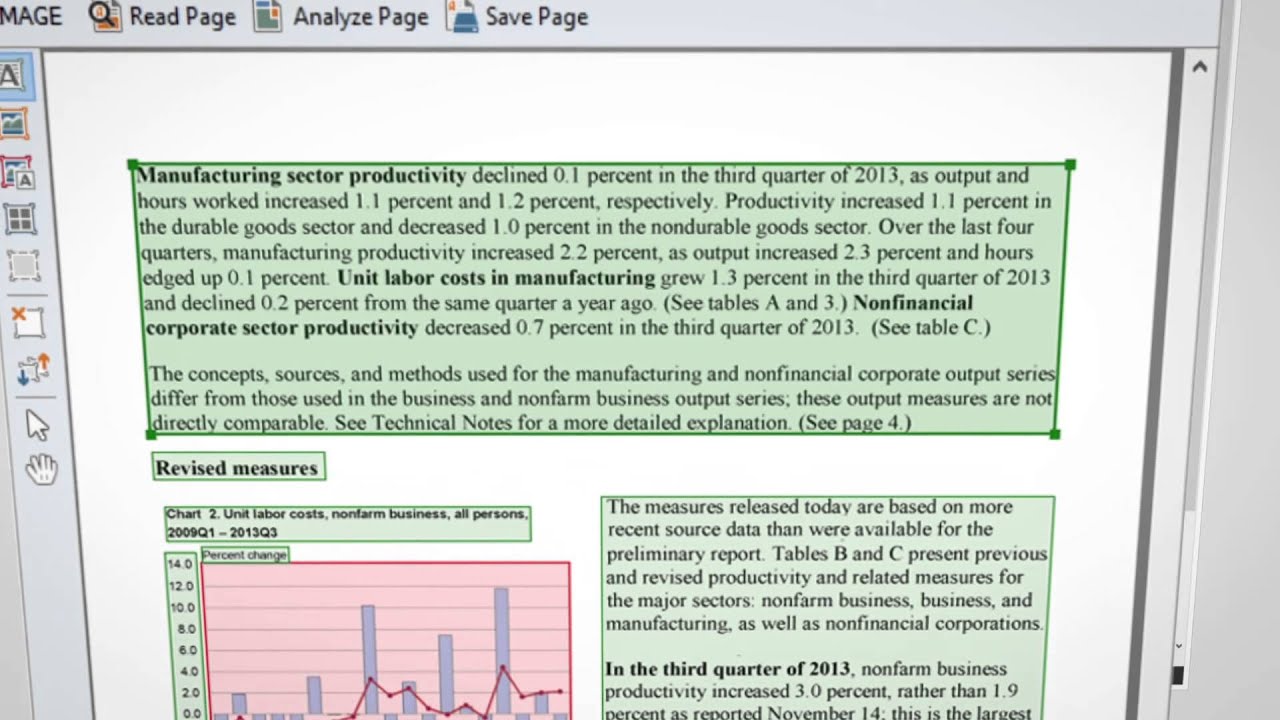Viewport: 1280px width, 720px height.
Task: Click the Save Page button
Action: pos(517,16)
